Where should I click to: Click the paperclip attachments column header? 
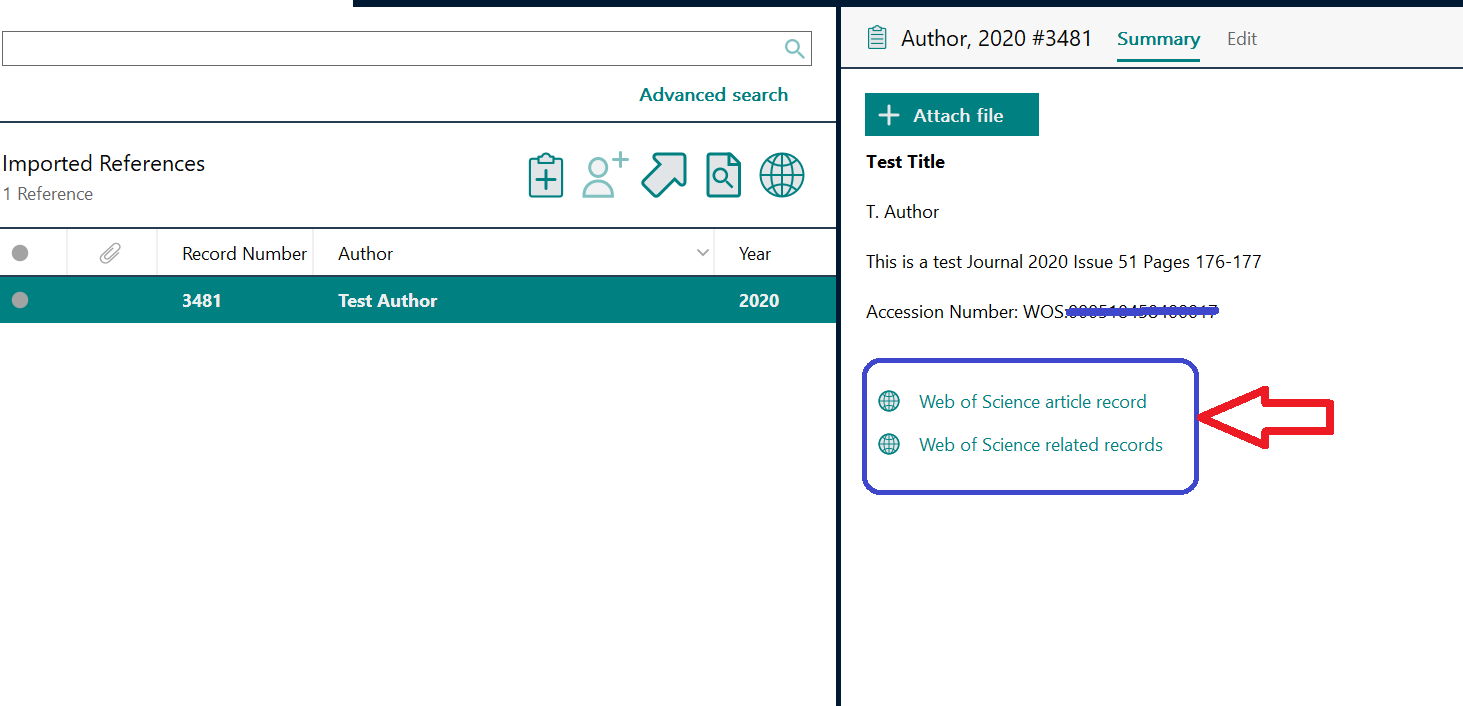pos(111,253)
